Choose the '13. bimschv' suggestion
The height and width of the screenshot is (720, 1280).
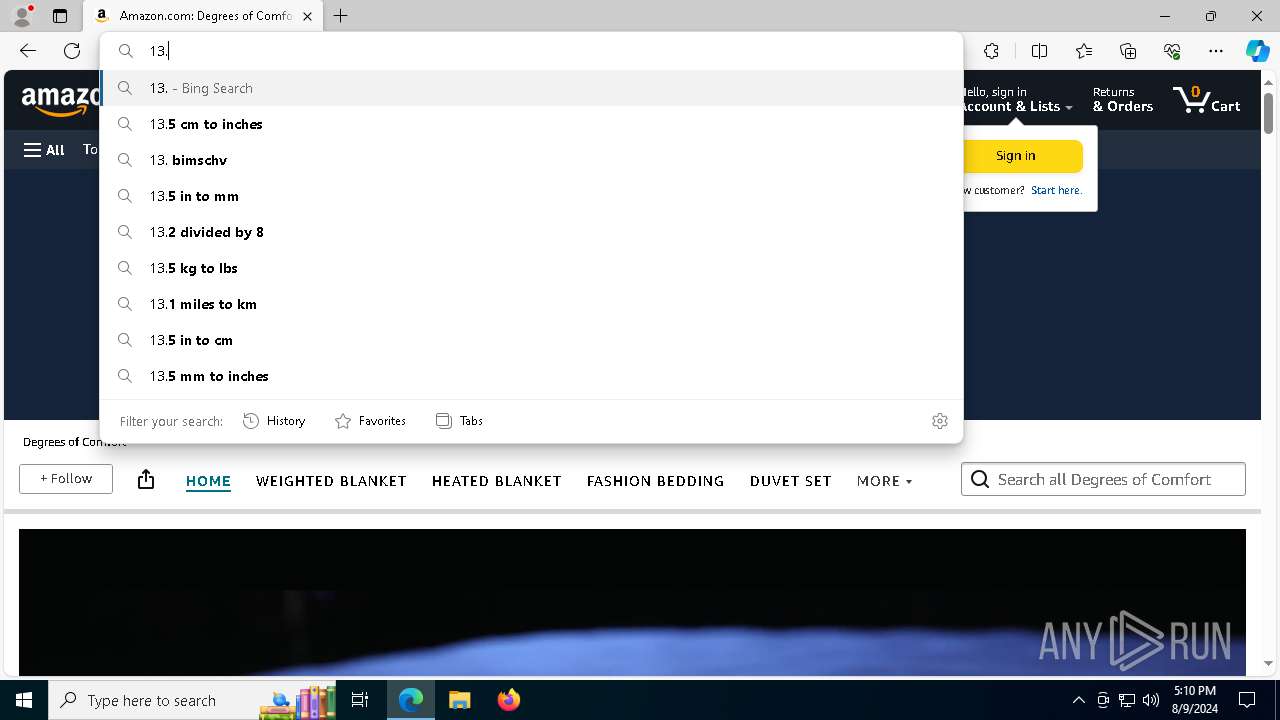531,160
